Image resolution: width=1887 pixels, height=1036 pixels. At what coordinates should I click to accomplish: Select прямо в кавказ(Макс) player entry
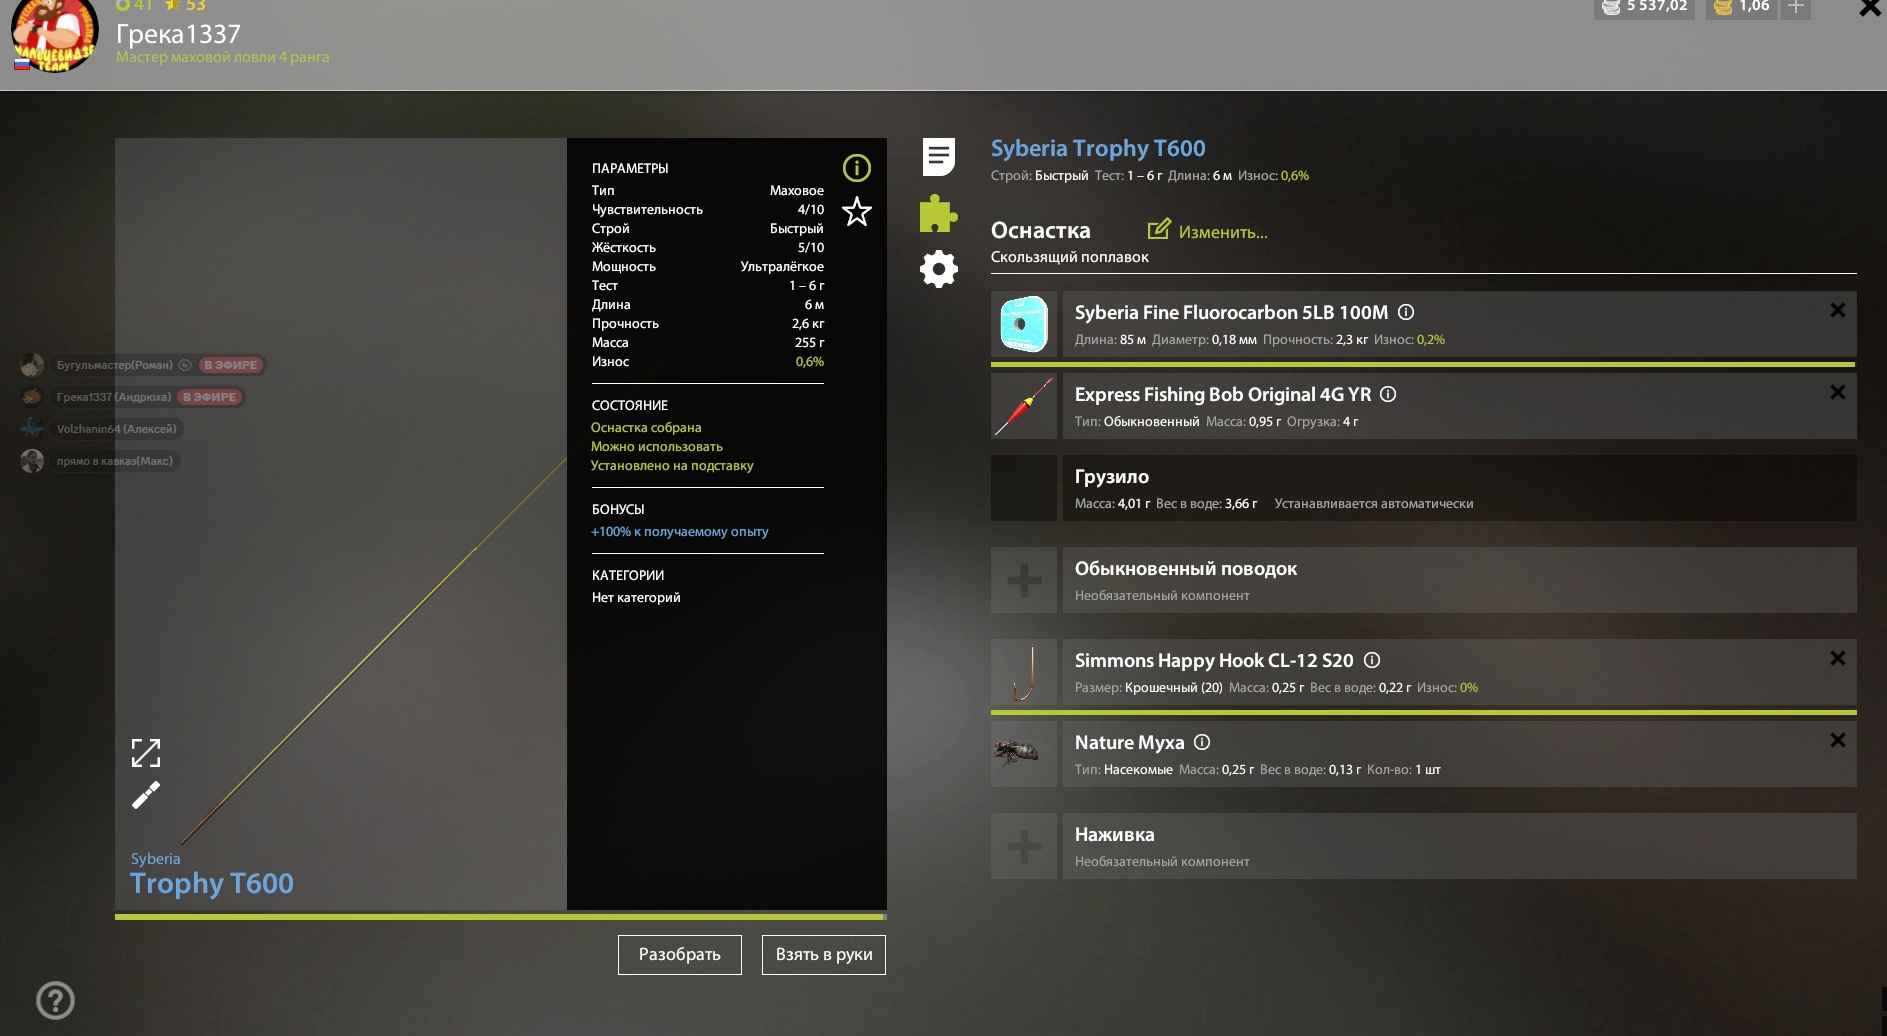click(x=99, y=461)
